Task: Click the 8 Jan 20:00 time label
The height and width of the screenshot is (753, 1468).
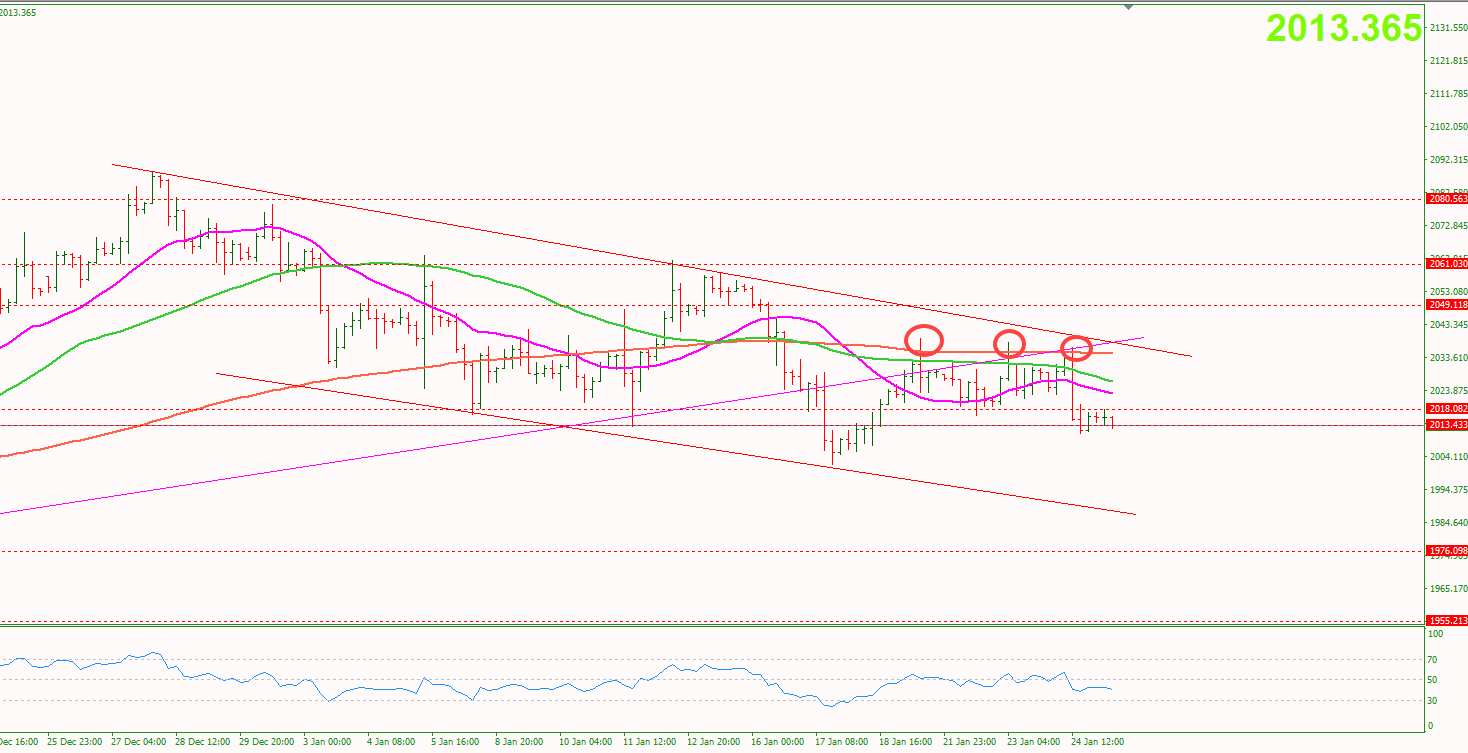Action: pos(519,742)
